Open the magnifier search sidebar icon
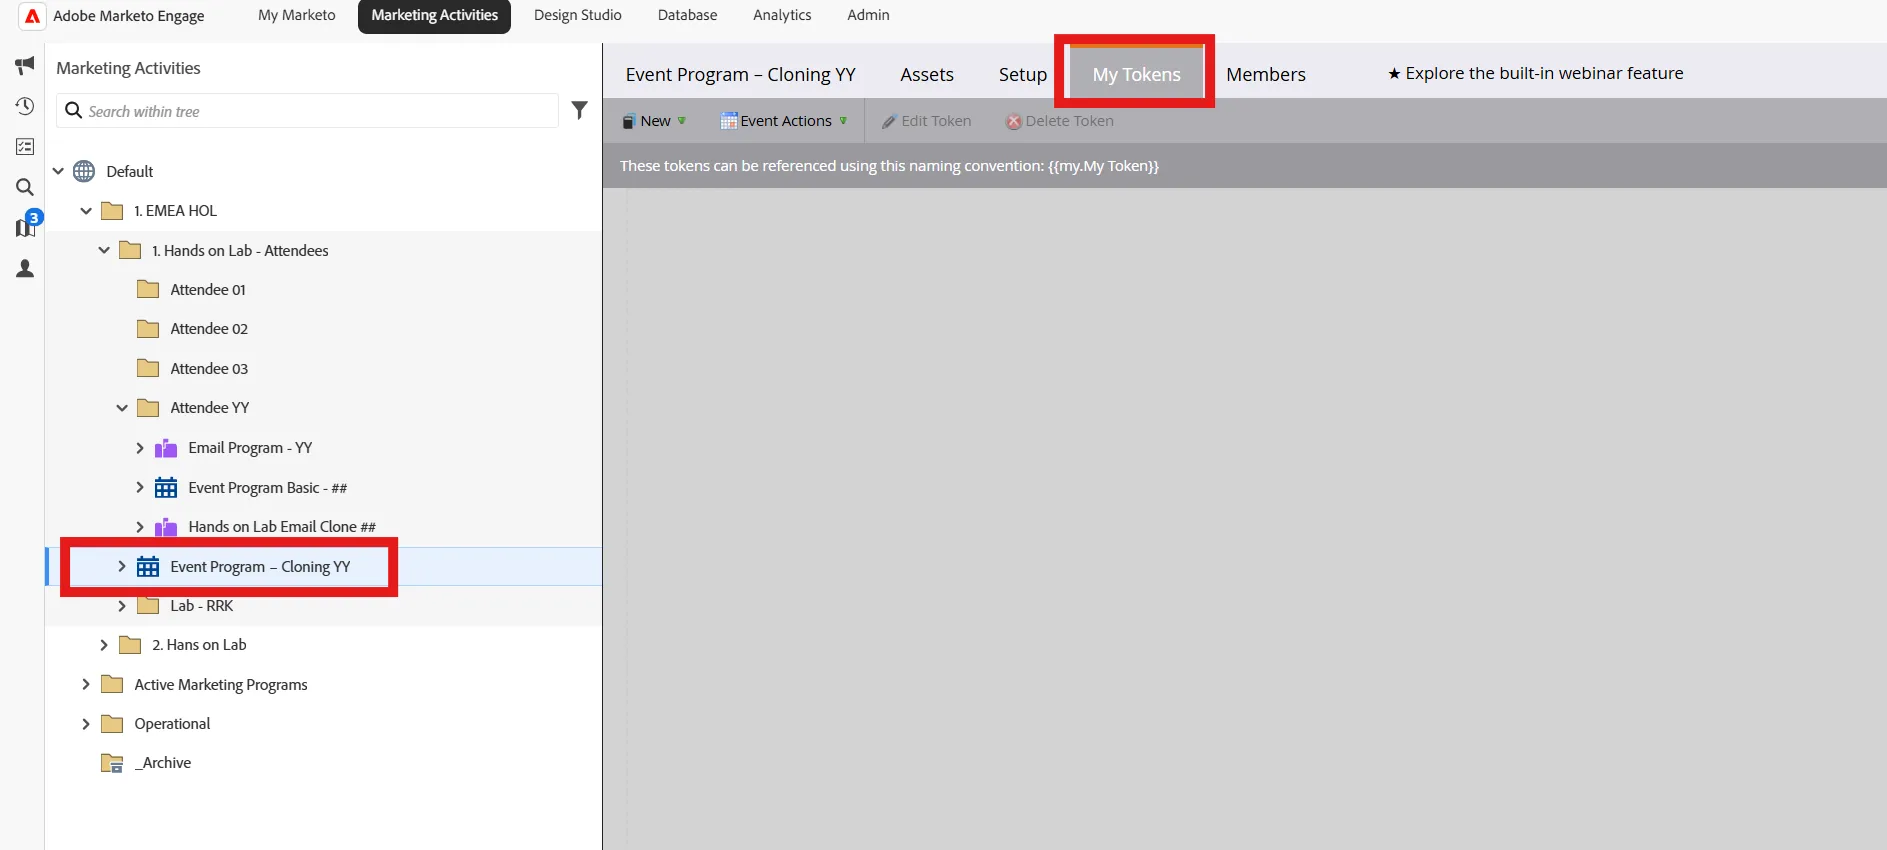 click(x=25, y=188)
